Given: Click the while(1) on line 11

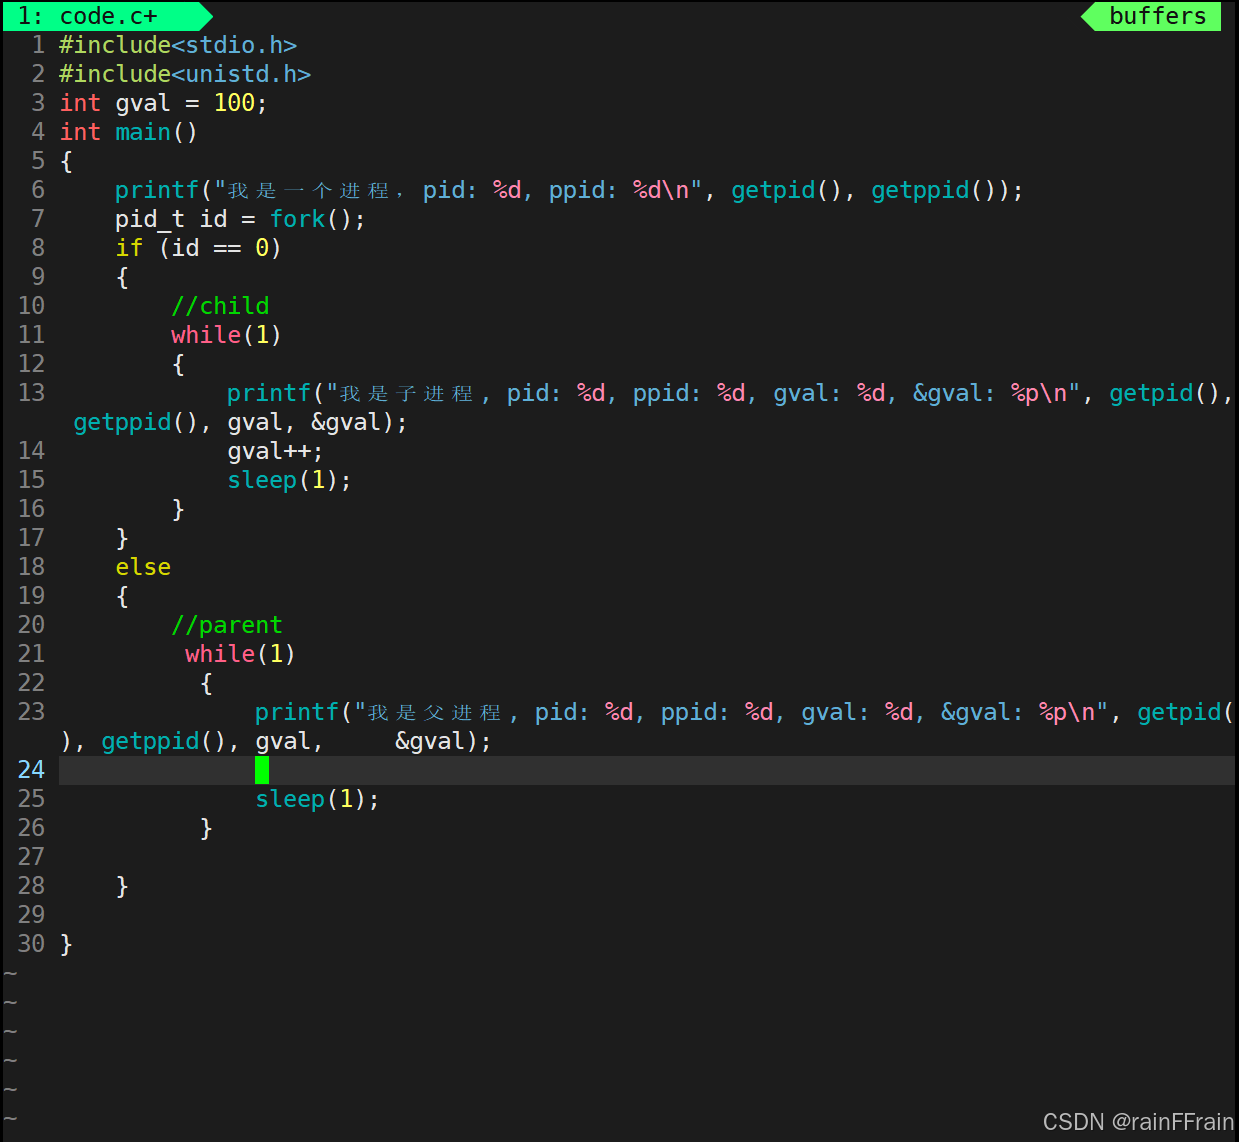Looking at the screenshot, I should coord(226,335).
